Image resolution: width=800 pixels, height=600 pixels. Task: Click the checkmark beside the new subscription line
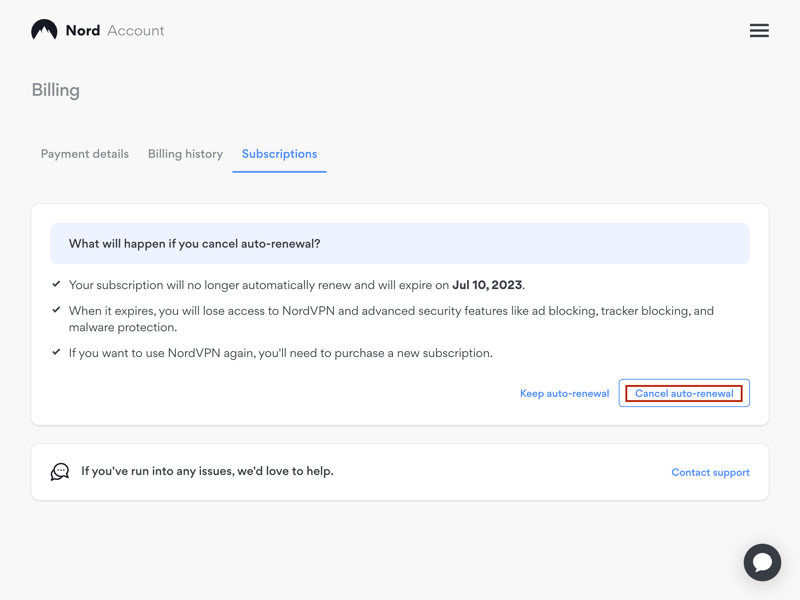point(56,352)
